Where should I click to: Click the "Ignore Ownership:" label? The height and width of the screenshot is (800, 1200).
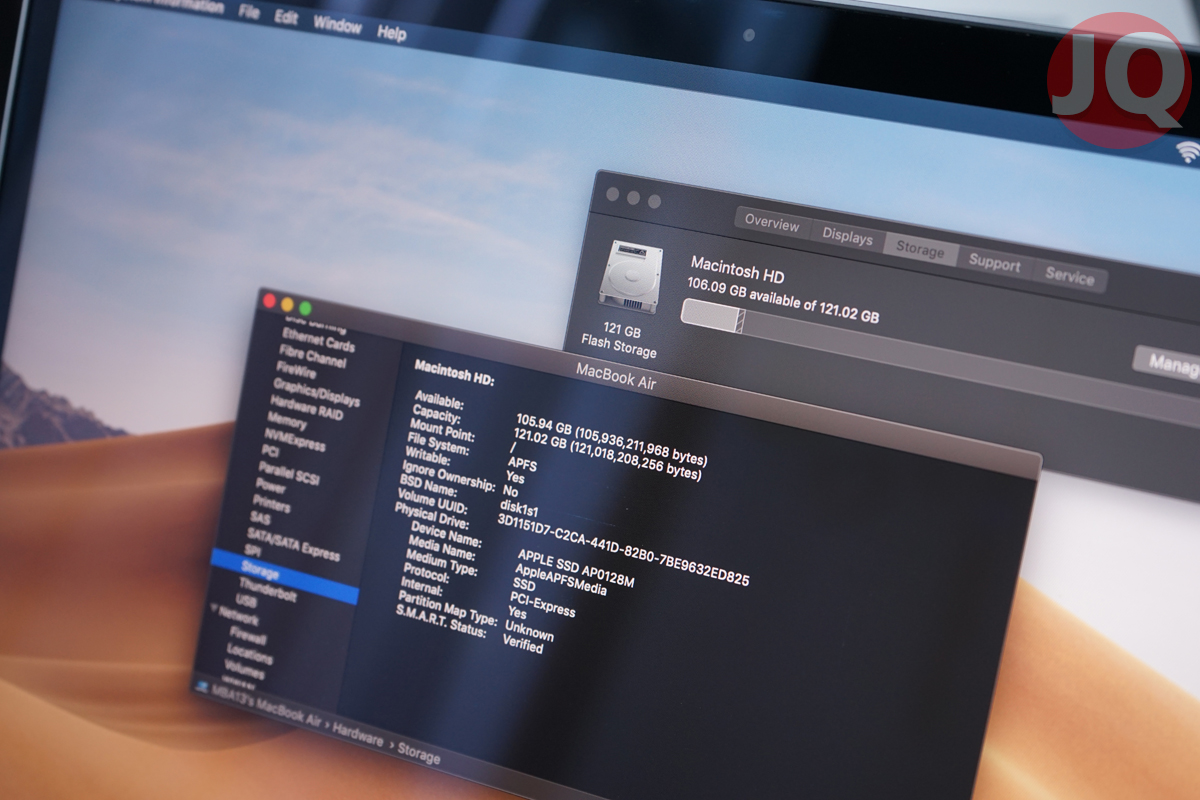tap(448, 475)
